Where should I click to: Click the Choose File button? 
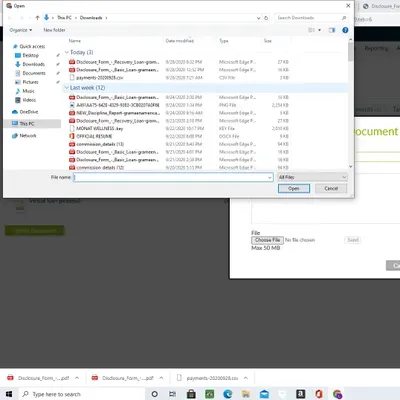click(x=267, y=240)
